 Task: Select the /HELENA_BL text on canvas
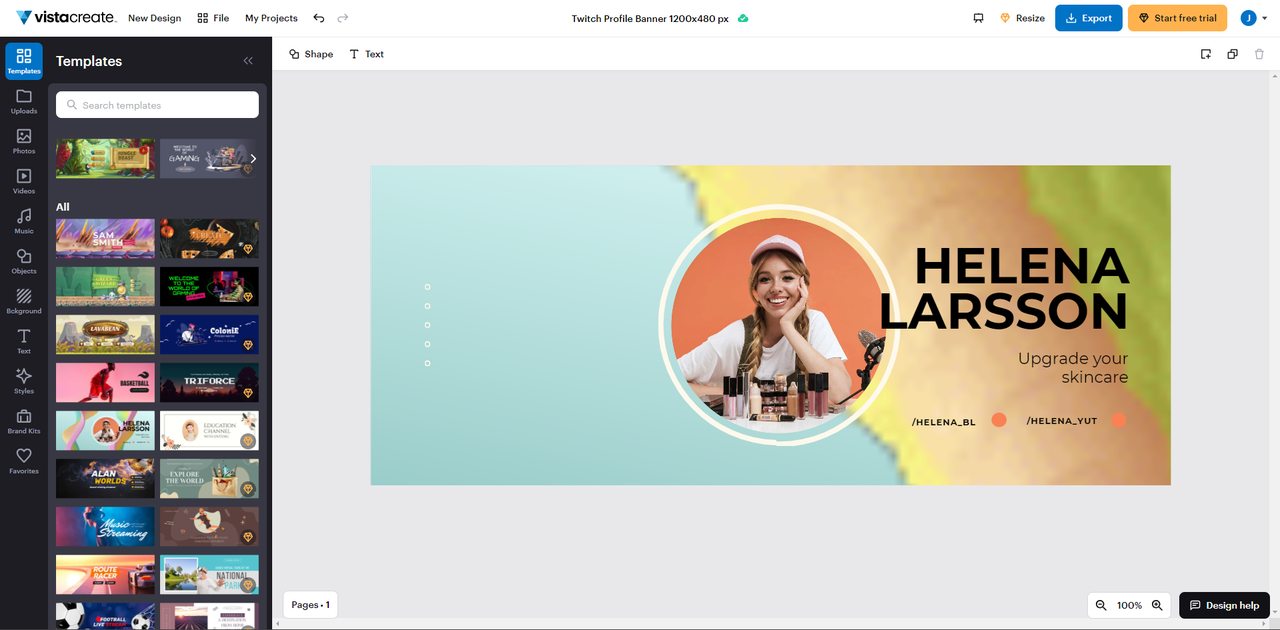click(x=943, y=422)
